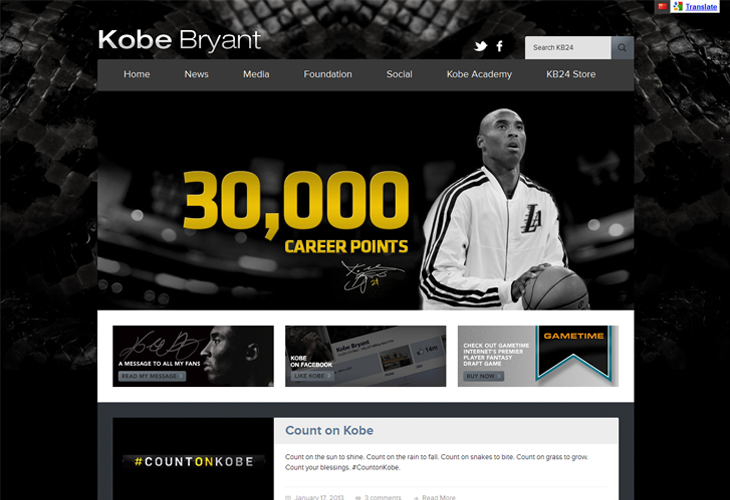The image size is (730, 500).
Task: Open the Social menu item
Action: pyautogui.click(x=399, y=74)
